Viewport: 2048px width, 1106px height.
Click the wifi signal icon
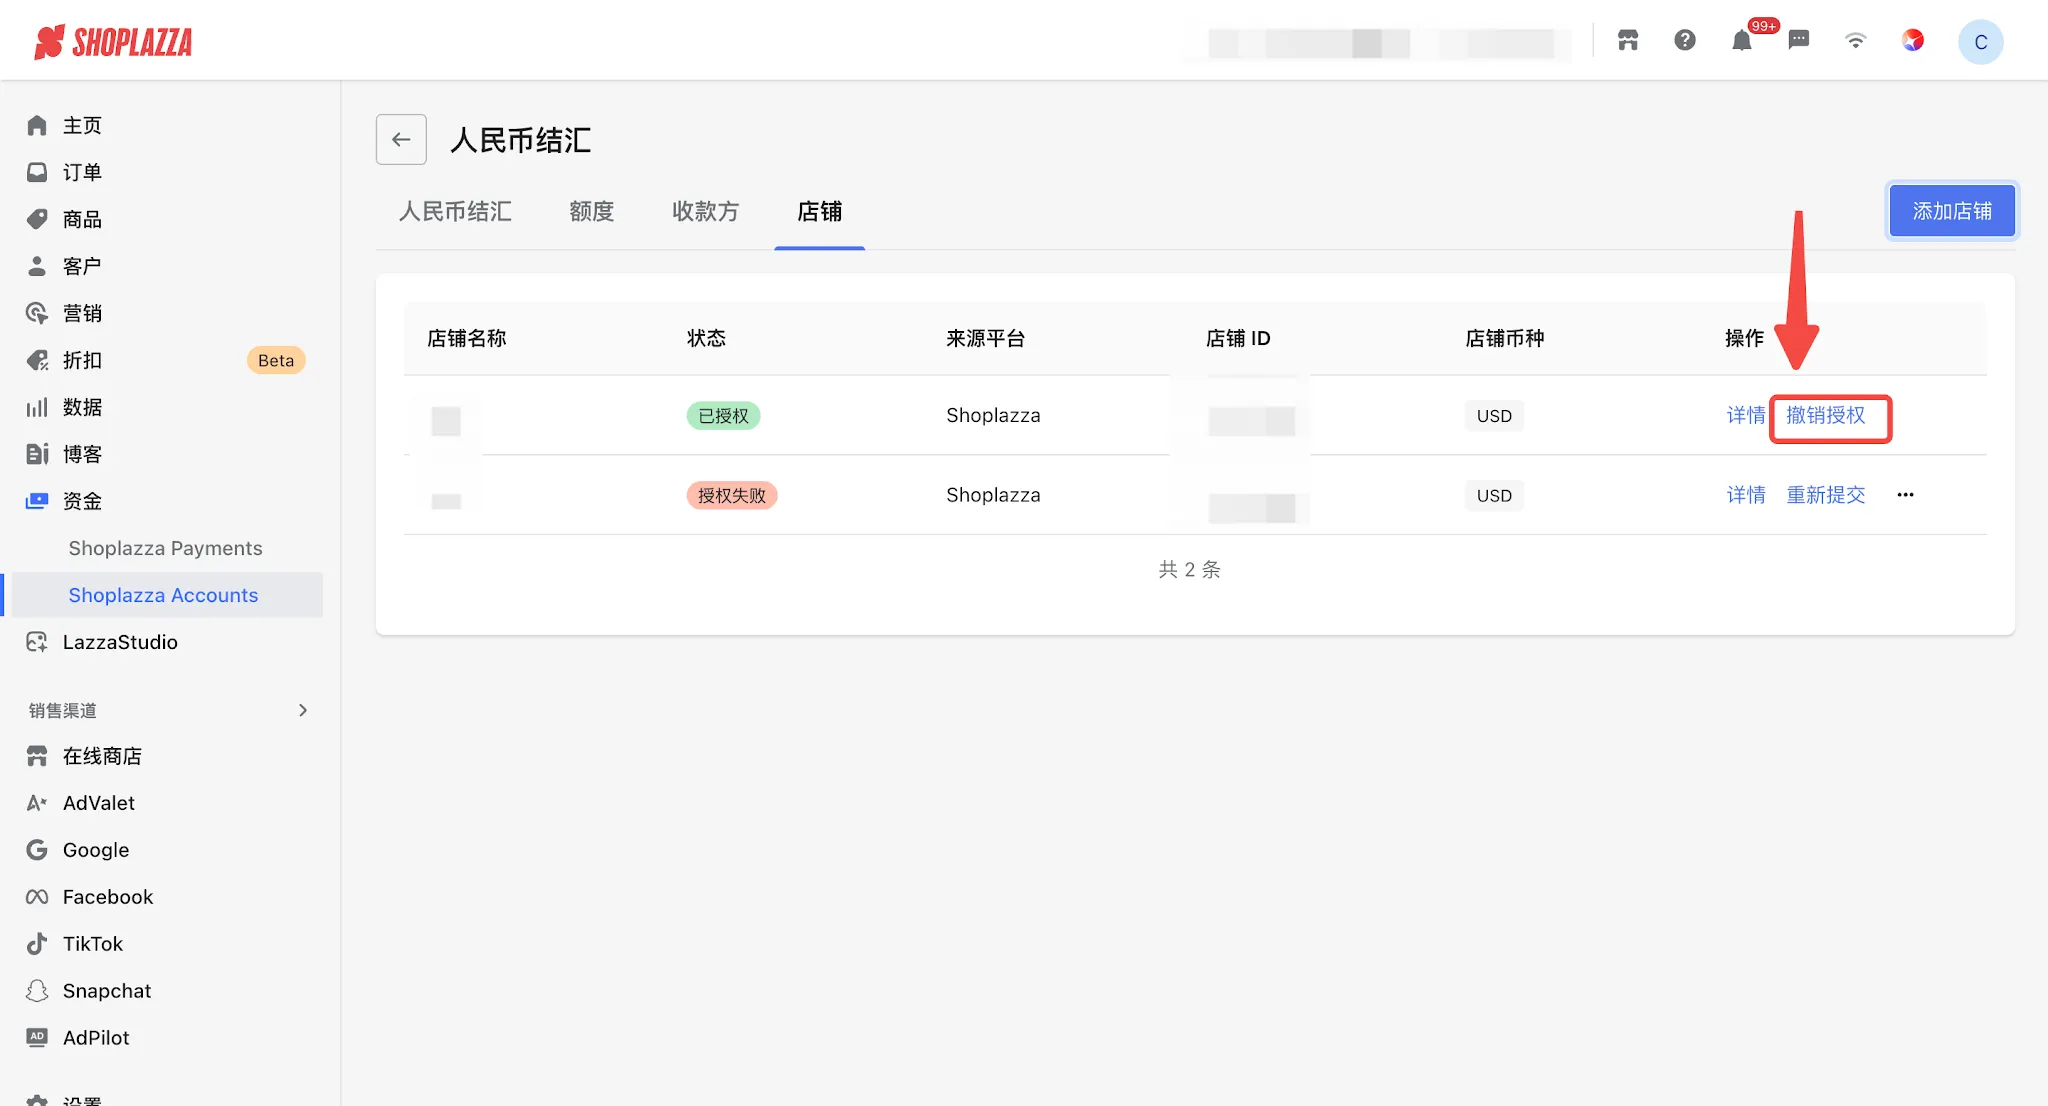1856,40
